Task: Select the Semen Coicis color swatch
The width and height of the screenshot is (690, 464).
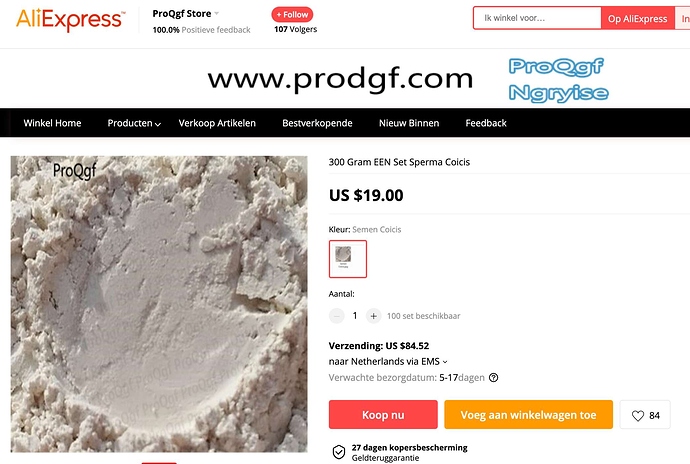Action: pyautogui.click(x=348, y=259)
